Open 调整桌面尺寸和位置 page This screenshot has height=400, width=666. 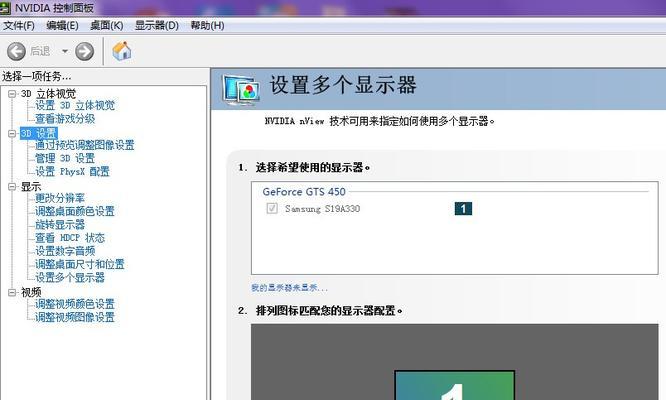[80, 264]
